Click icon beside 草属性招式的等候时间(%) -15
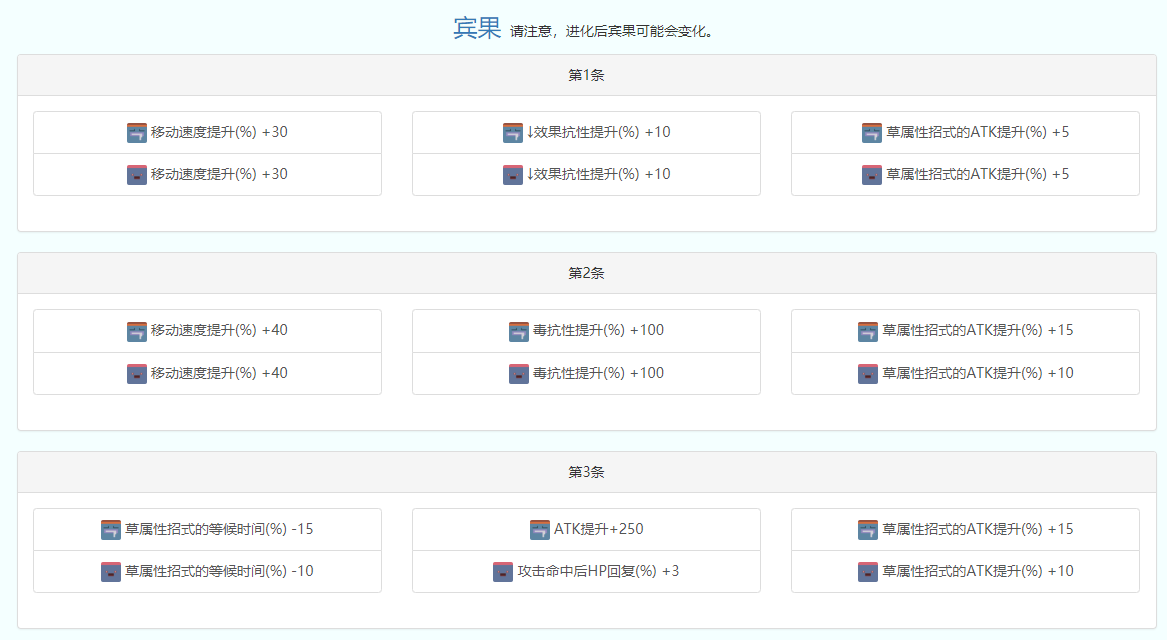 click(x=111, y=530)
